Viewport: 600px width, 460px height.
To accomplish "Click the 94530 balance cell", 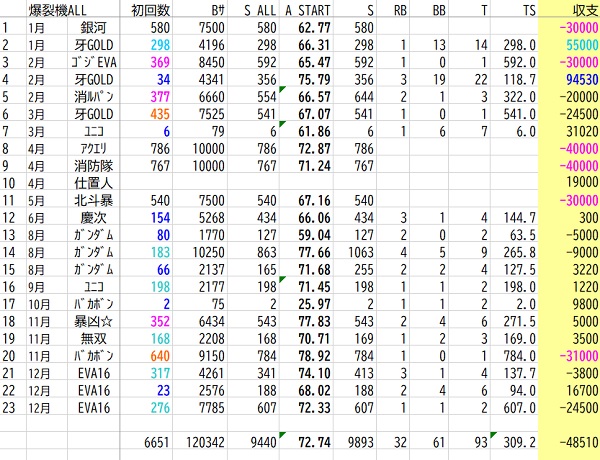I will pos(582,79).
